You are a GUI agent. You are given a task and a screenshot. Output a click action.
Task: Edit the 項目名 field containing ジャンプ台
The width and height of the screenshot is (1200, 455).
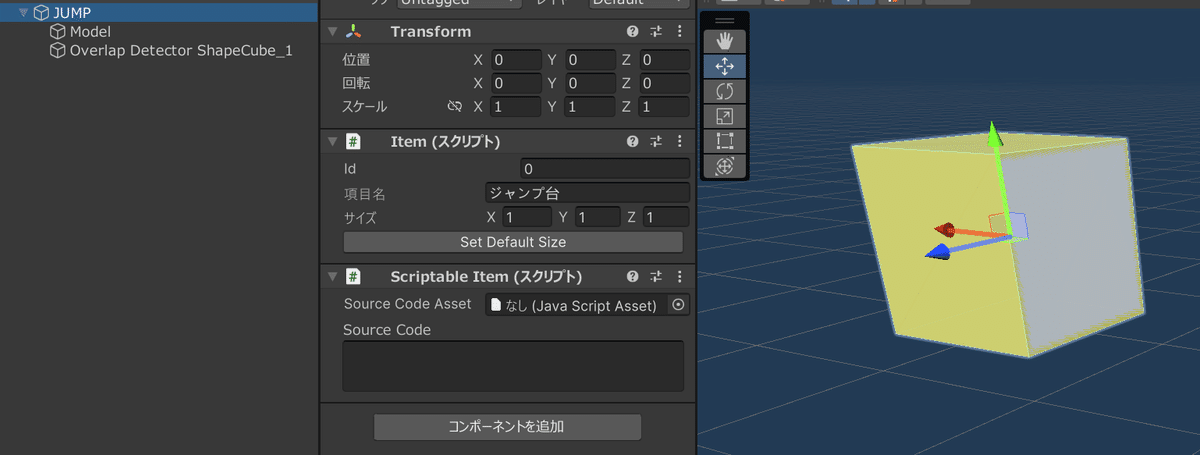(587, 193)
